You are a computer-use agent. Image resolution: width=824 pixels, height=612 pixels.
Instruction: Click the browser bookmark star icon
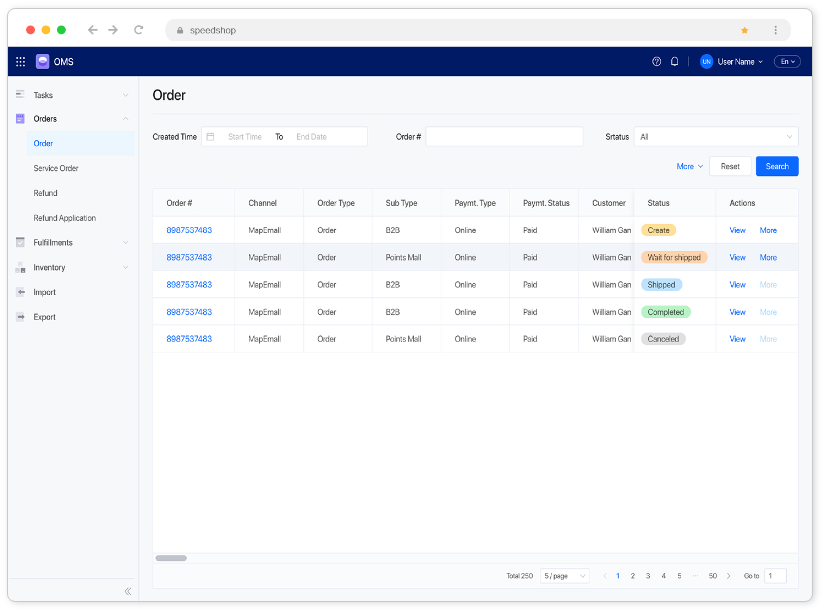(x=744, y=30)
